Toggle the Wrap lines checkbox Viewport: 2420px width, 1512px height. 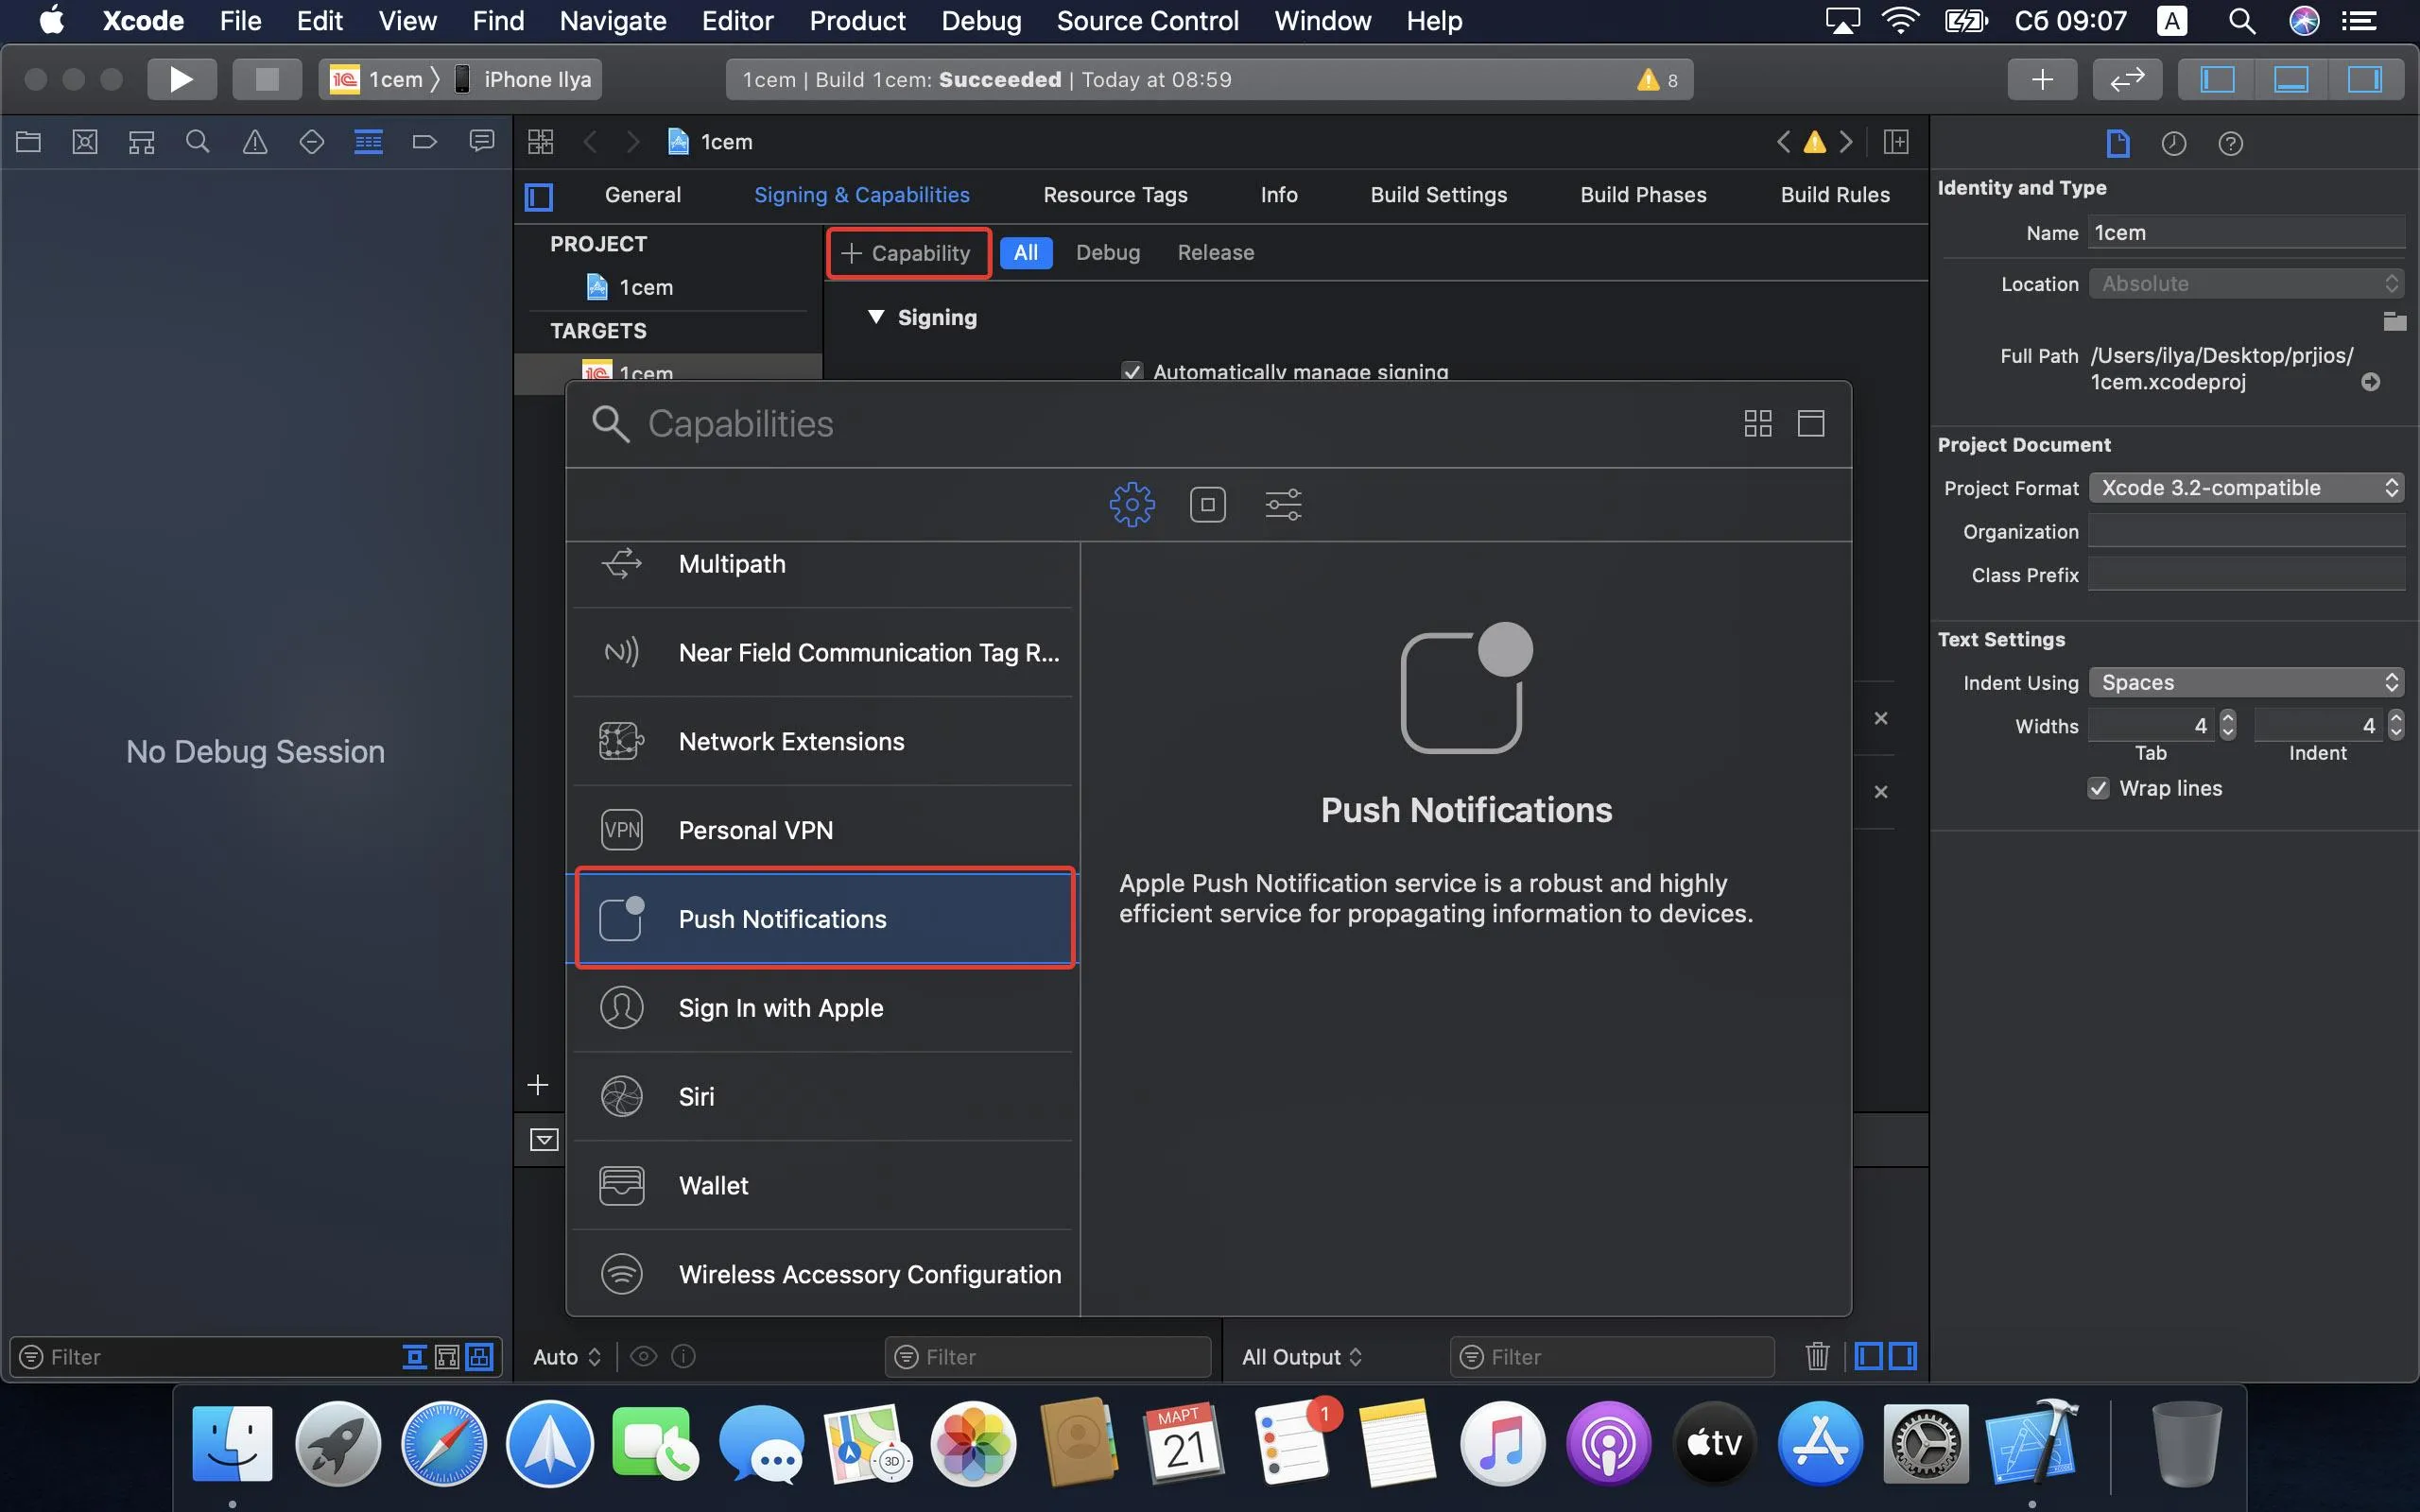(x=2098, y=788)
